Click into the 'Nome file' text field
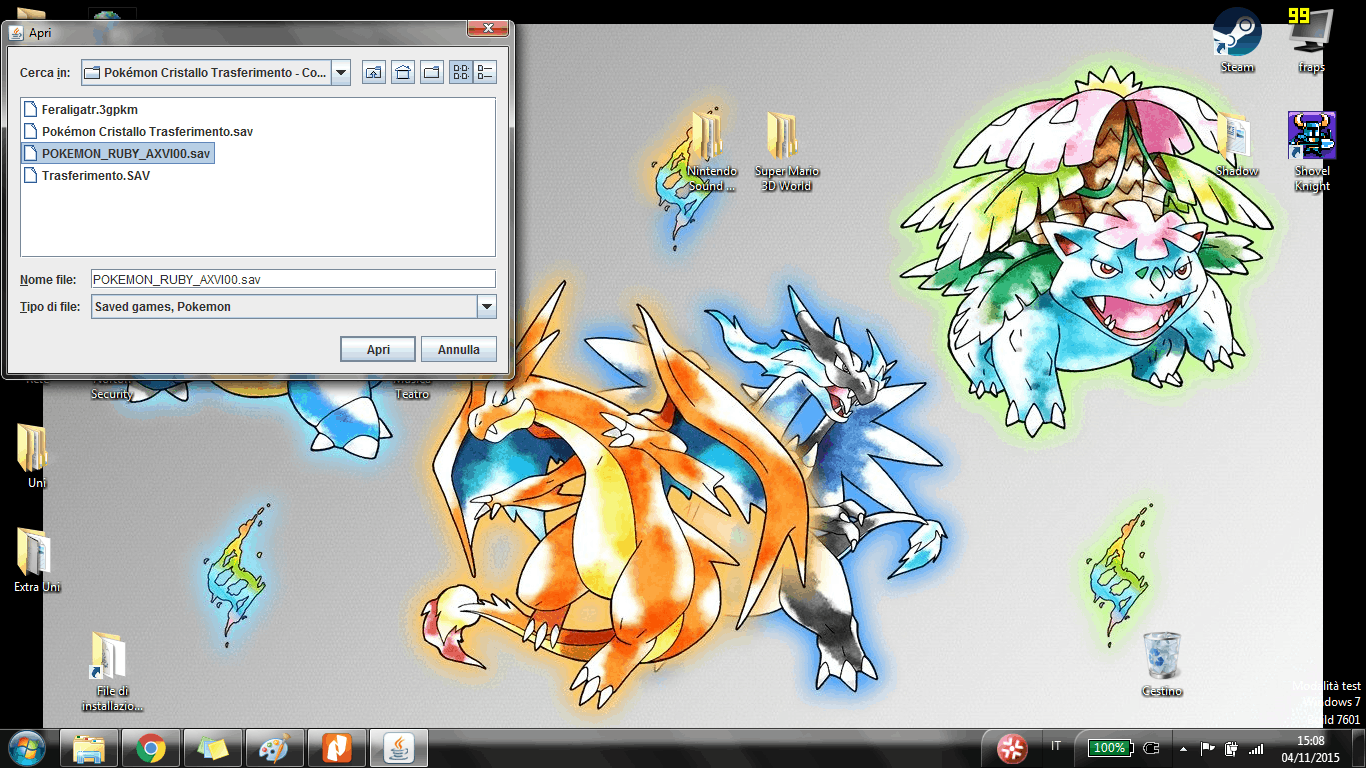The height and width of the screenshot is (768, 1366). click(x=293, y=279)
